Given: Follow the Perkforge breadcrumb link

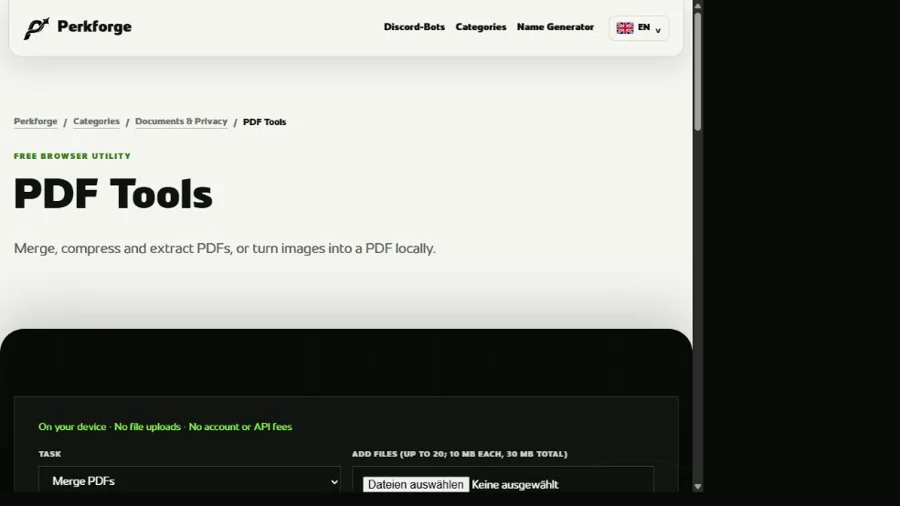Looking at the screenshot, I should [36, 122].
